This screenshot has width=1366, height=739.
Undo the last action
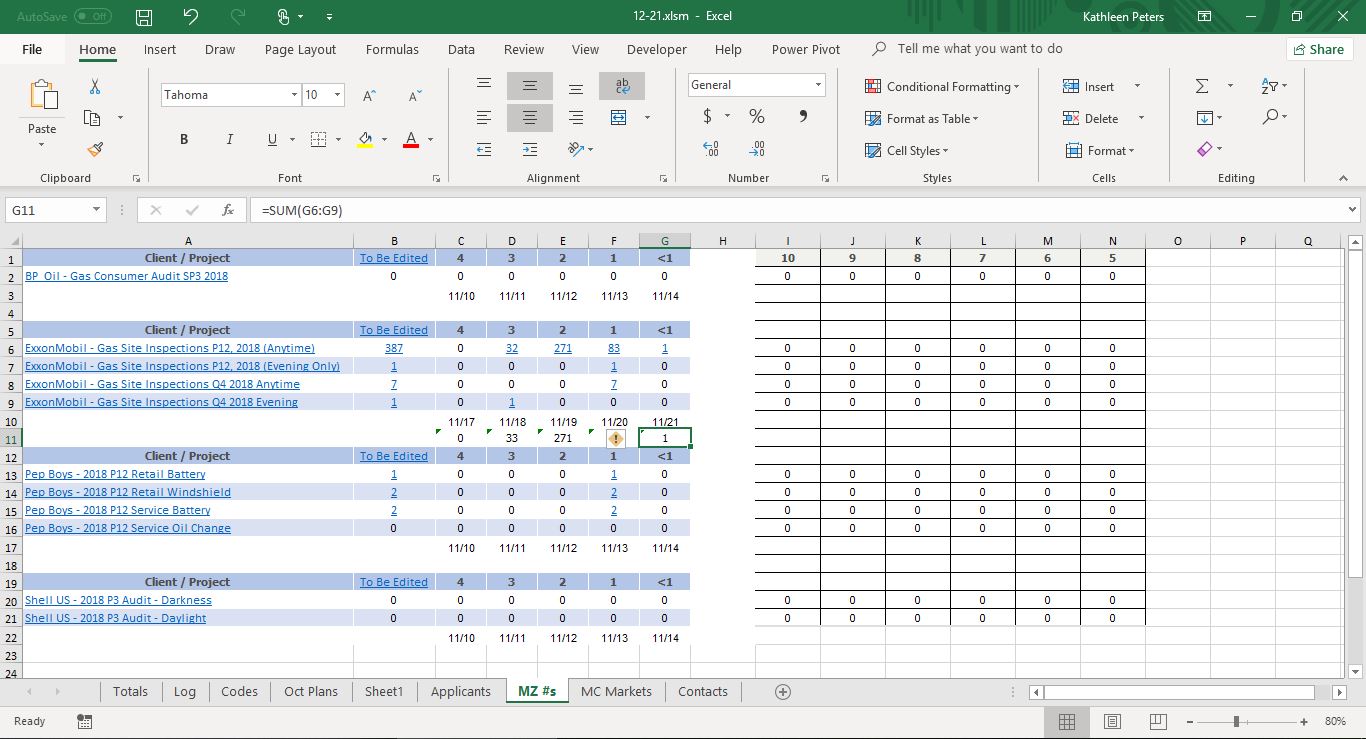pos(192,17)
